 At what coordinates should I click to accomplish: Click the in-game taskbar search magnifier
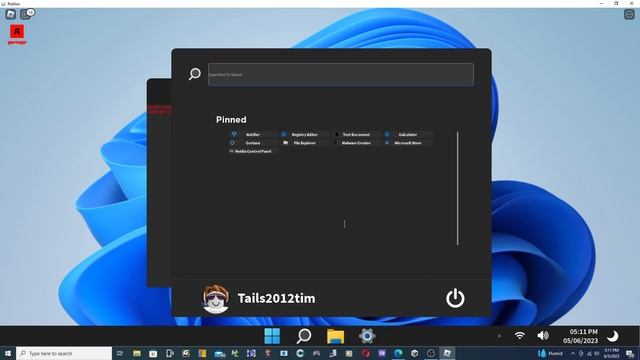coord(304,336)
